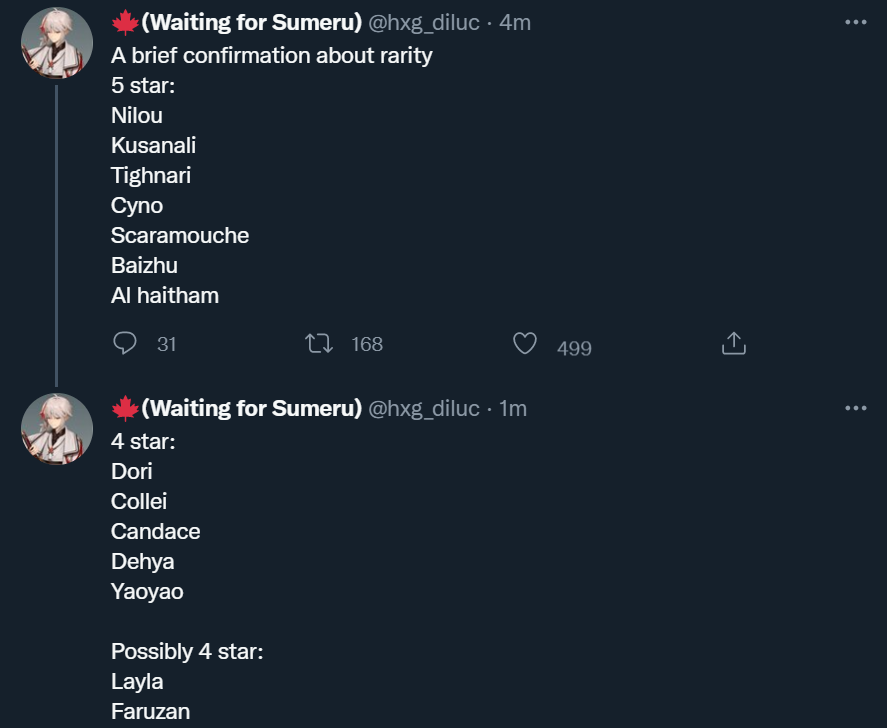Click the like count of 499

click(x=574, y=348)
